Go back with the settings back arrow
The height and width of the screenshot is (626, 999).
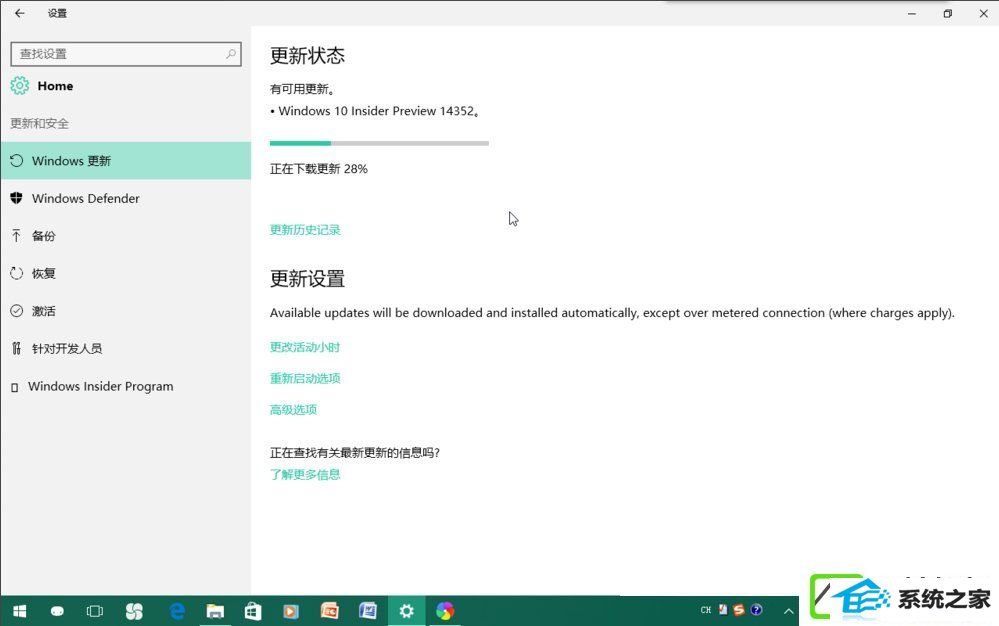[20, 13]
